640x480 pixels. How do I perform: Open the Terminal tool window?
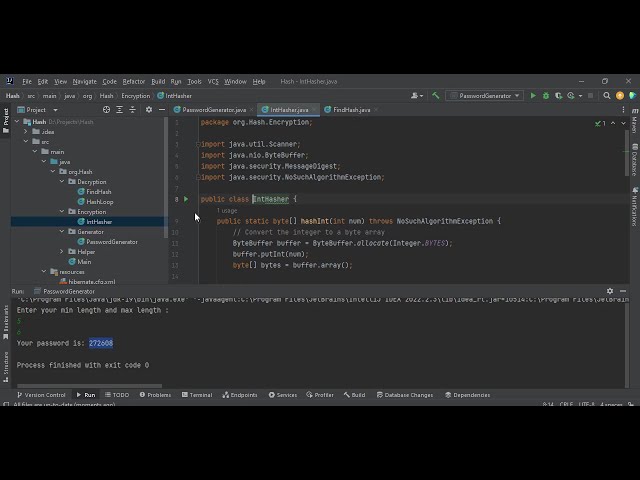point(197,395)
